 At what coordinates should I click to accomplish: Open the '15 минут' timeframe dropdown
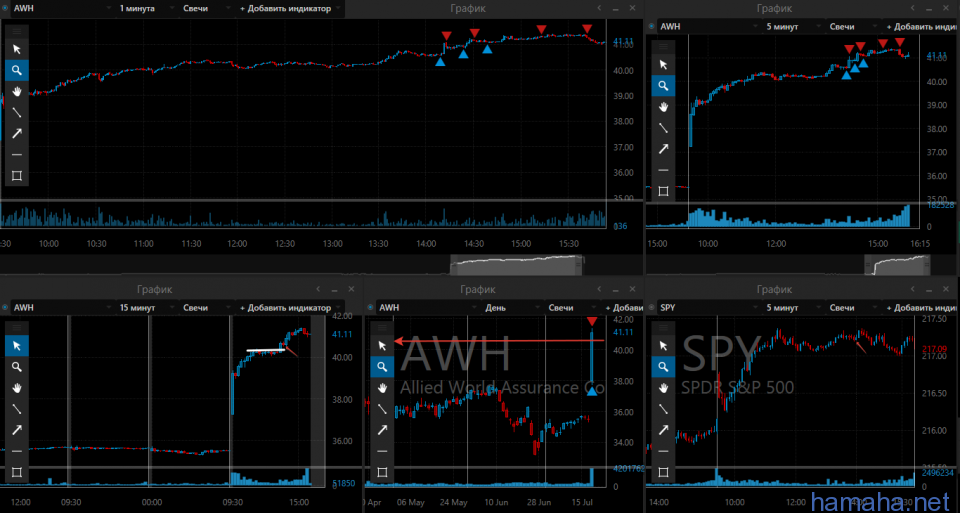144,308
